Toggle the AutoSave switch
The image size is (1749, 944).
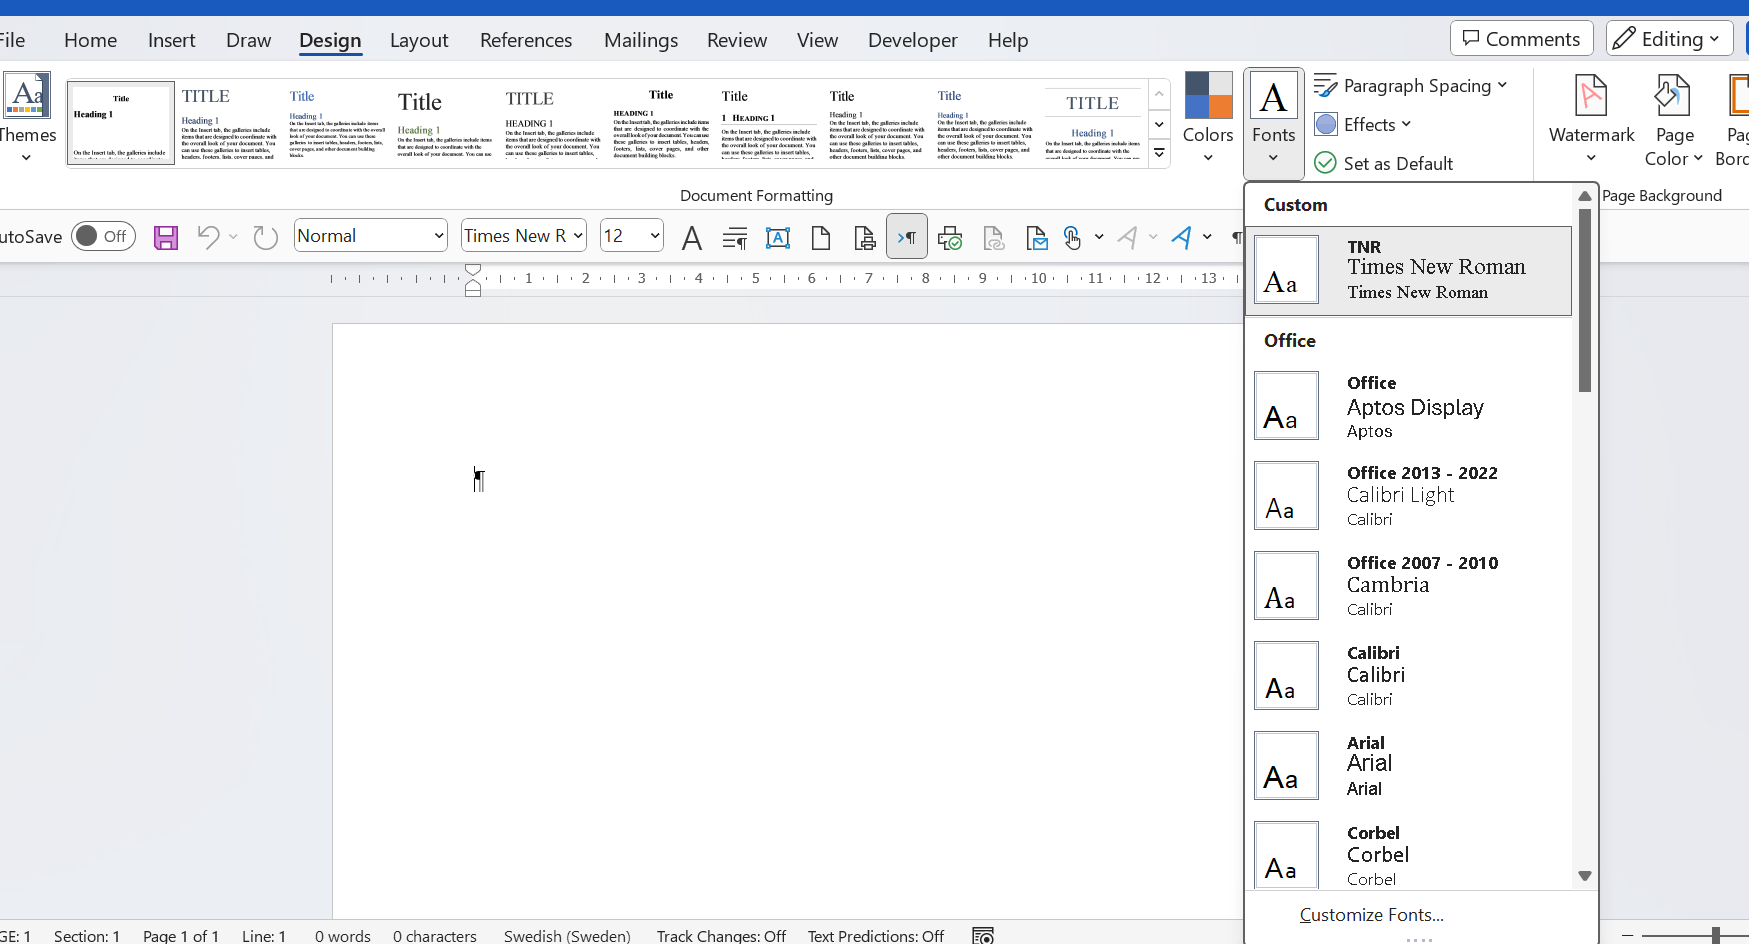click(103, 236)
